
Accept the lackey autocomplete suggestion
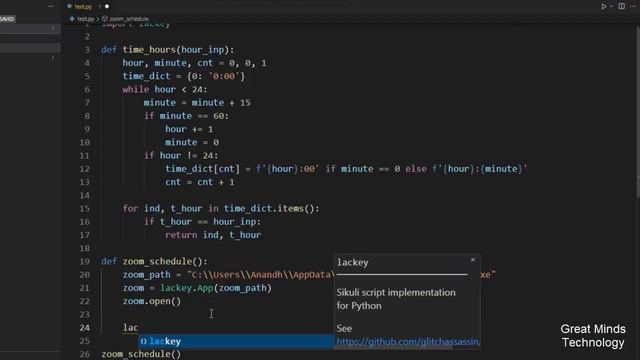click(x=236, y=341)
